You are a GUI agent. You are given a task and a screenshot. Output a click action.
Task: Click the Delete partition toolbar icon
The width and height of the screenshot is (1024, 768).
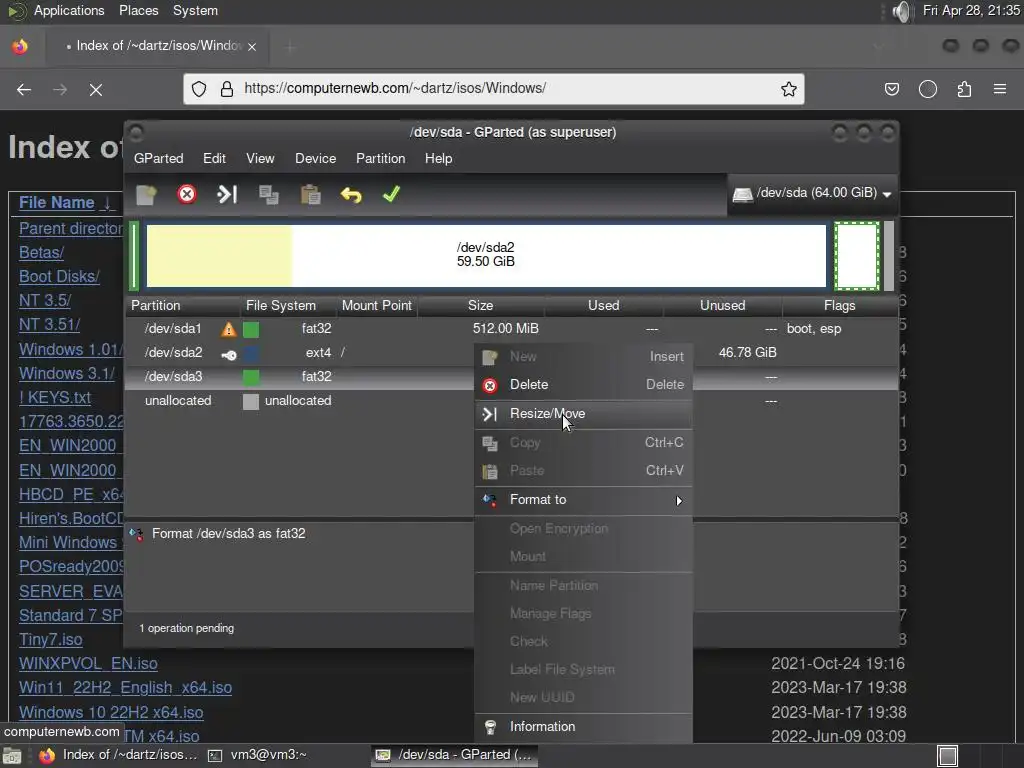(187, 195)
